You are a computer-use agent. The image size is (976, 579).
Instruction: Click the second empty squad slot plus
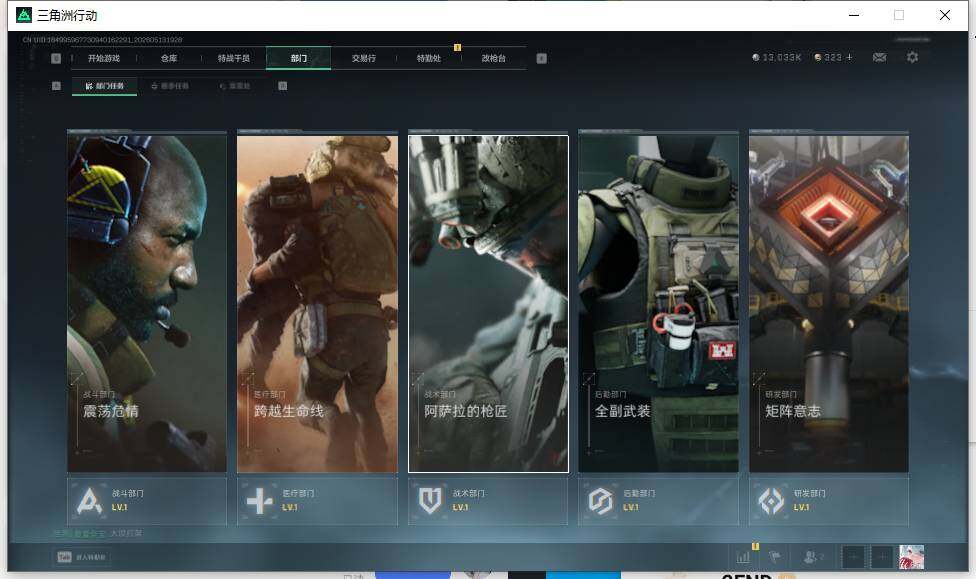point(882,557)
